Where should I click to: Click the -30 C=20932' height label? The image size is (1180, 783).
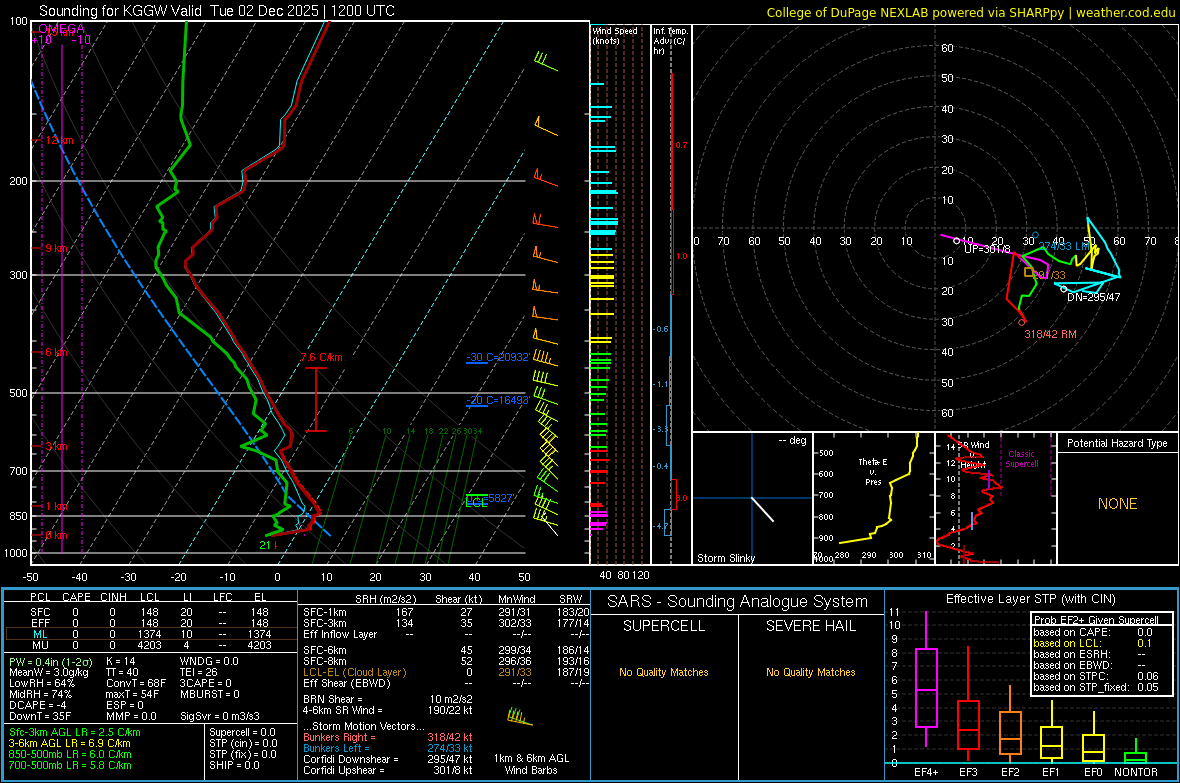coord(497,357)
